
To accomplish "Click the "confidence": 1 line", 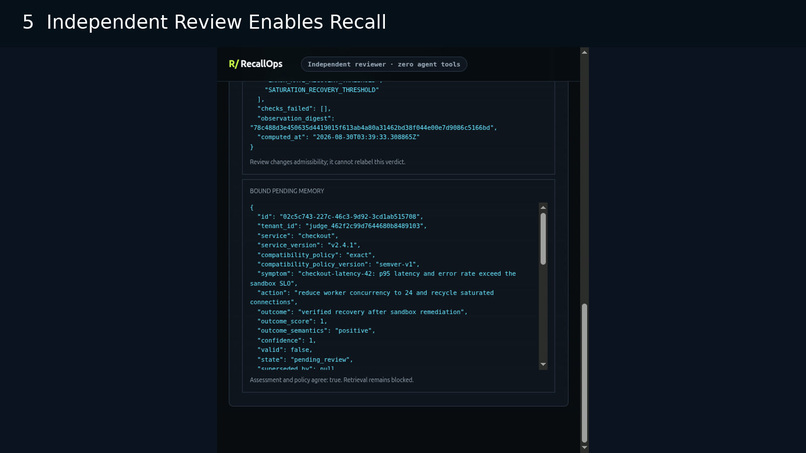I will point(286,340).
